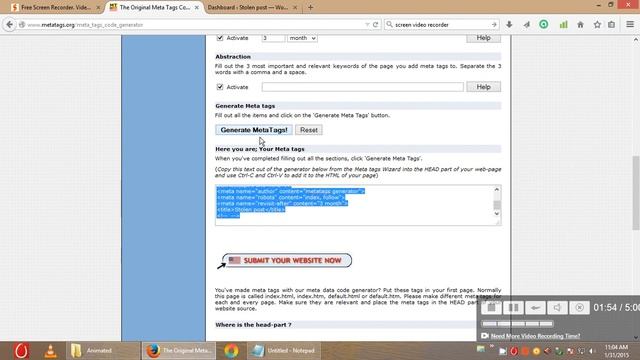
Task: Click Help beside the month dropdown
Action: (483, 38)
